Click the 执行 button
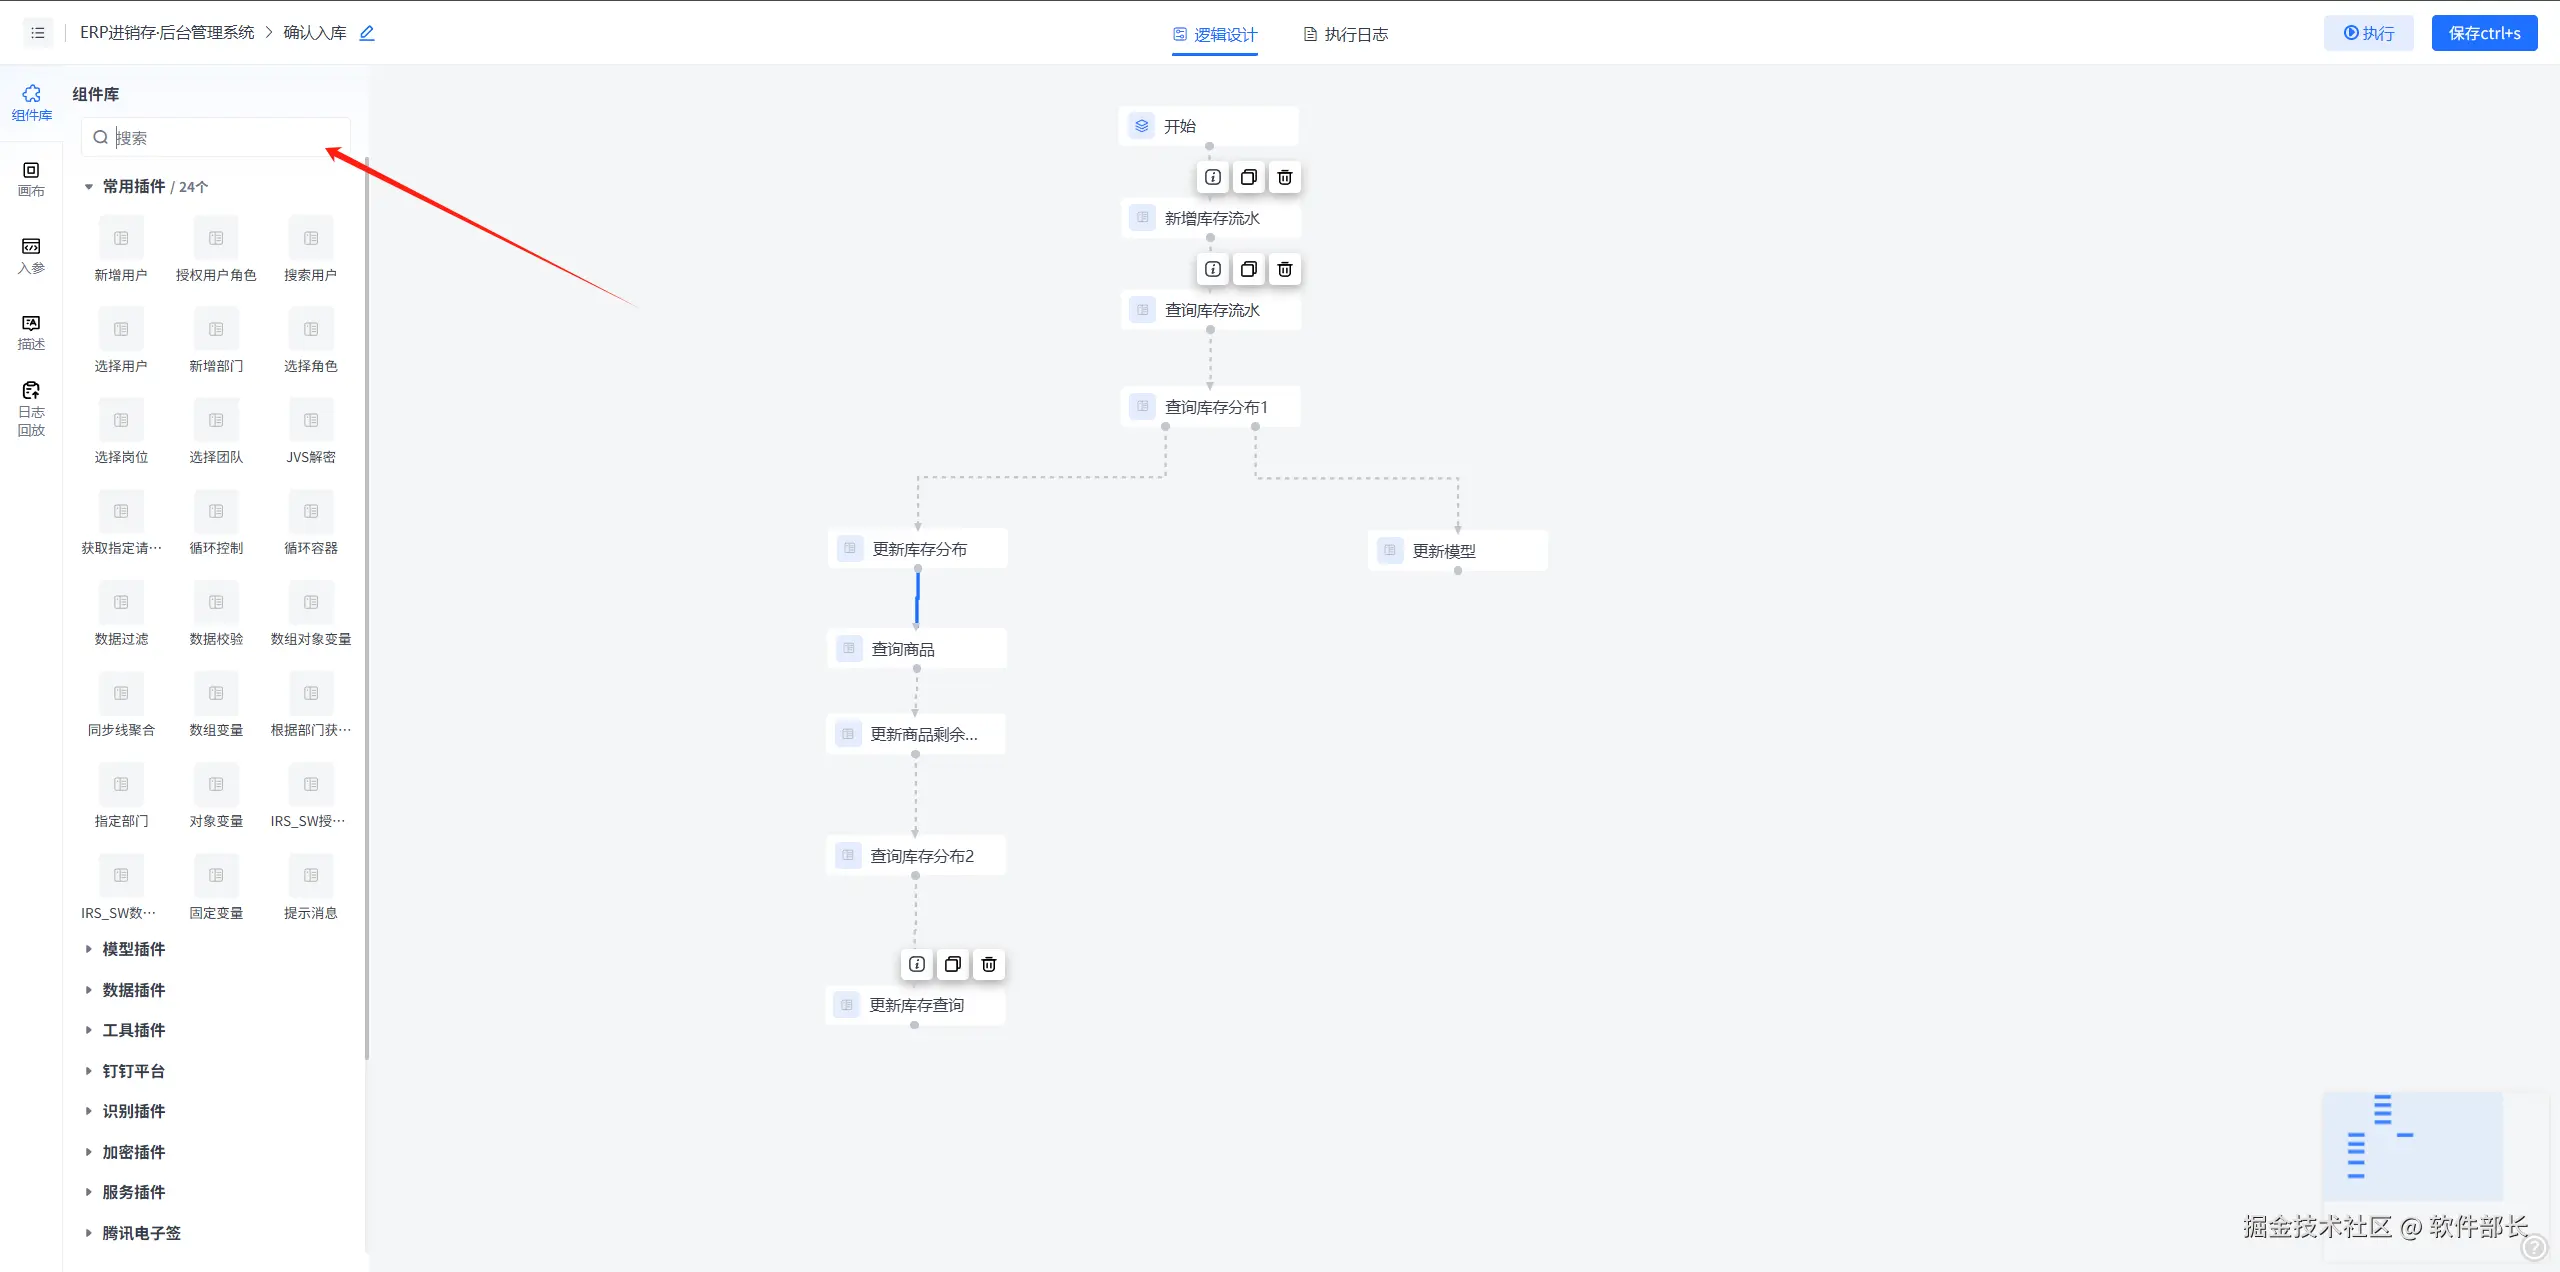Viewport: 2560px width, 1272px height. [x=2368, y=33]
